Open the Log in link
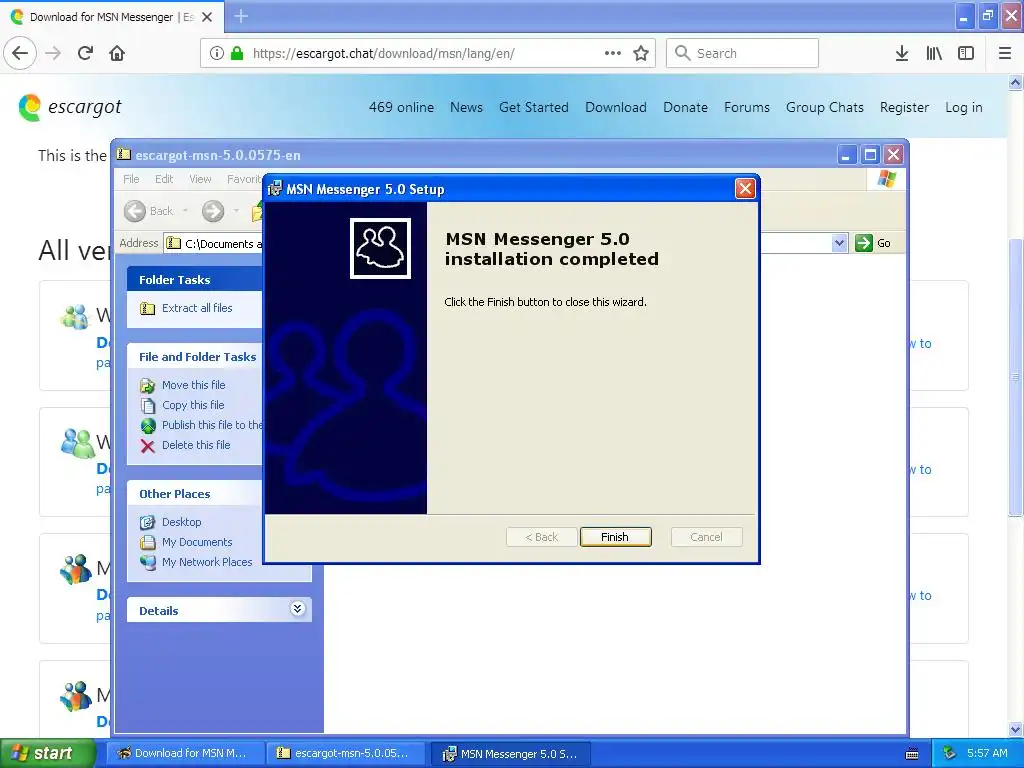The image size is (1024, 768). pyautogui.click(x=963, y=107)
